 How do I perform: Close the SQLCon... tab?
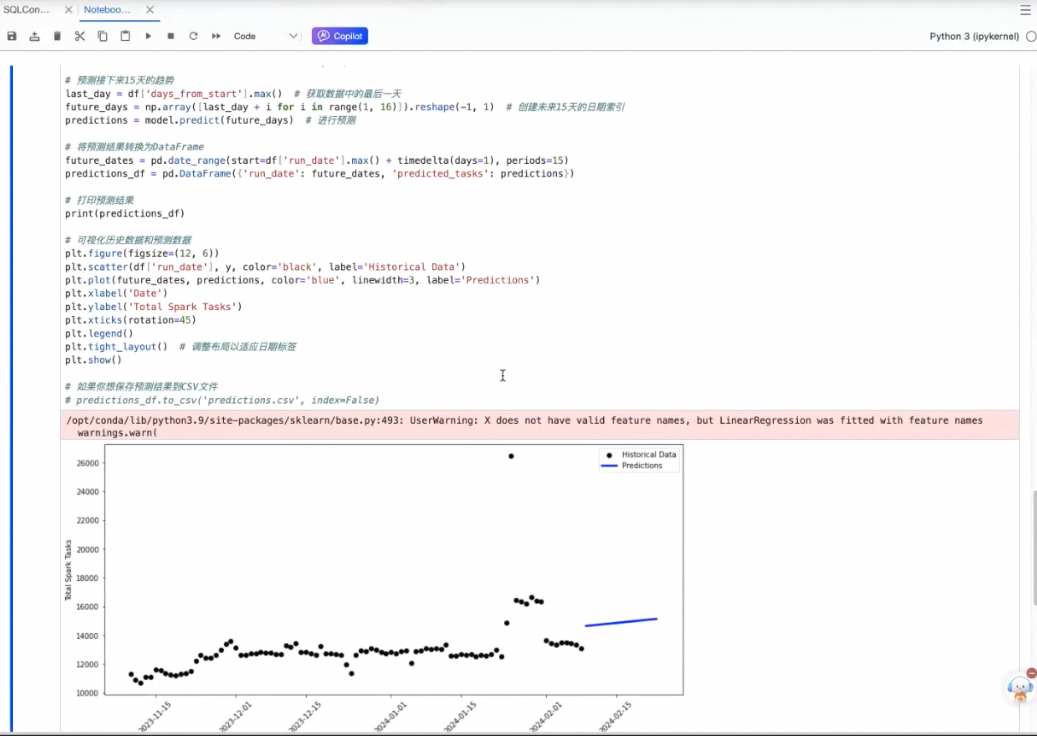coord(69,10)
